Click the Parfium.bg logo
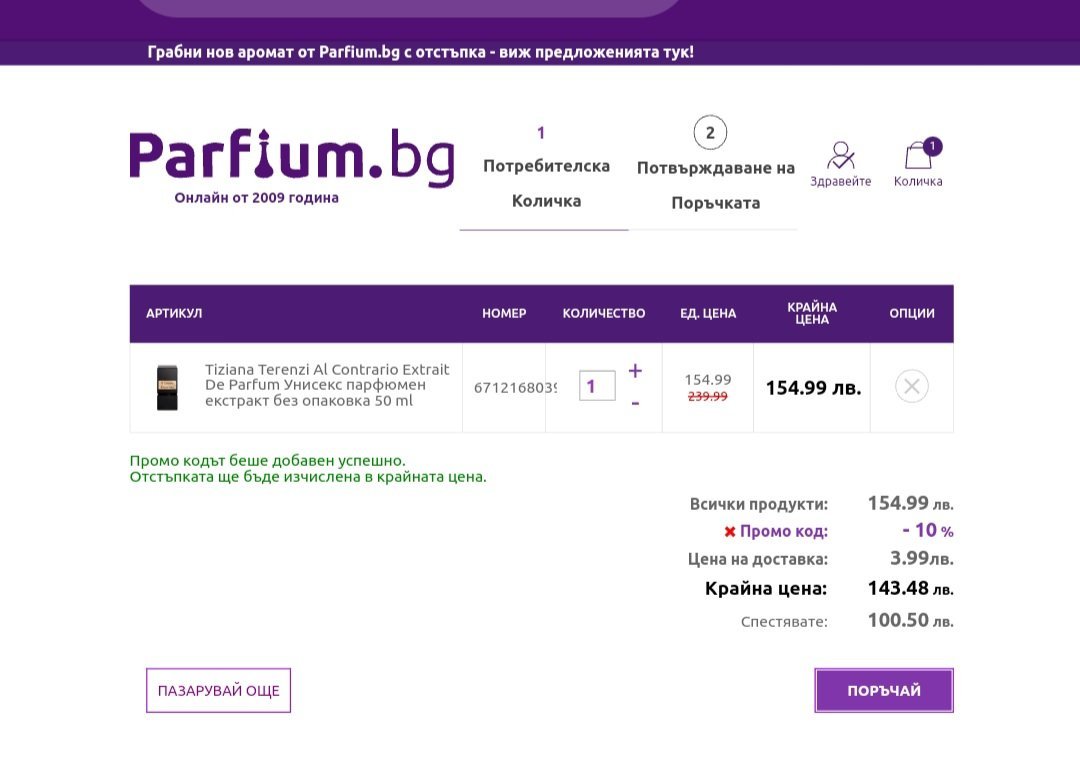1080x779 pixels. point(291,158)
